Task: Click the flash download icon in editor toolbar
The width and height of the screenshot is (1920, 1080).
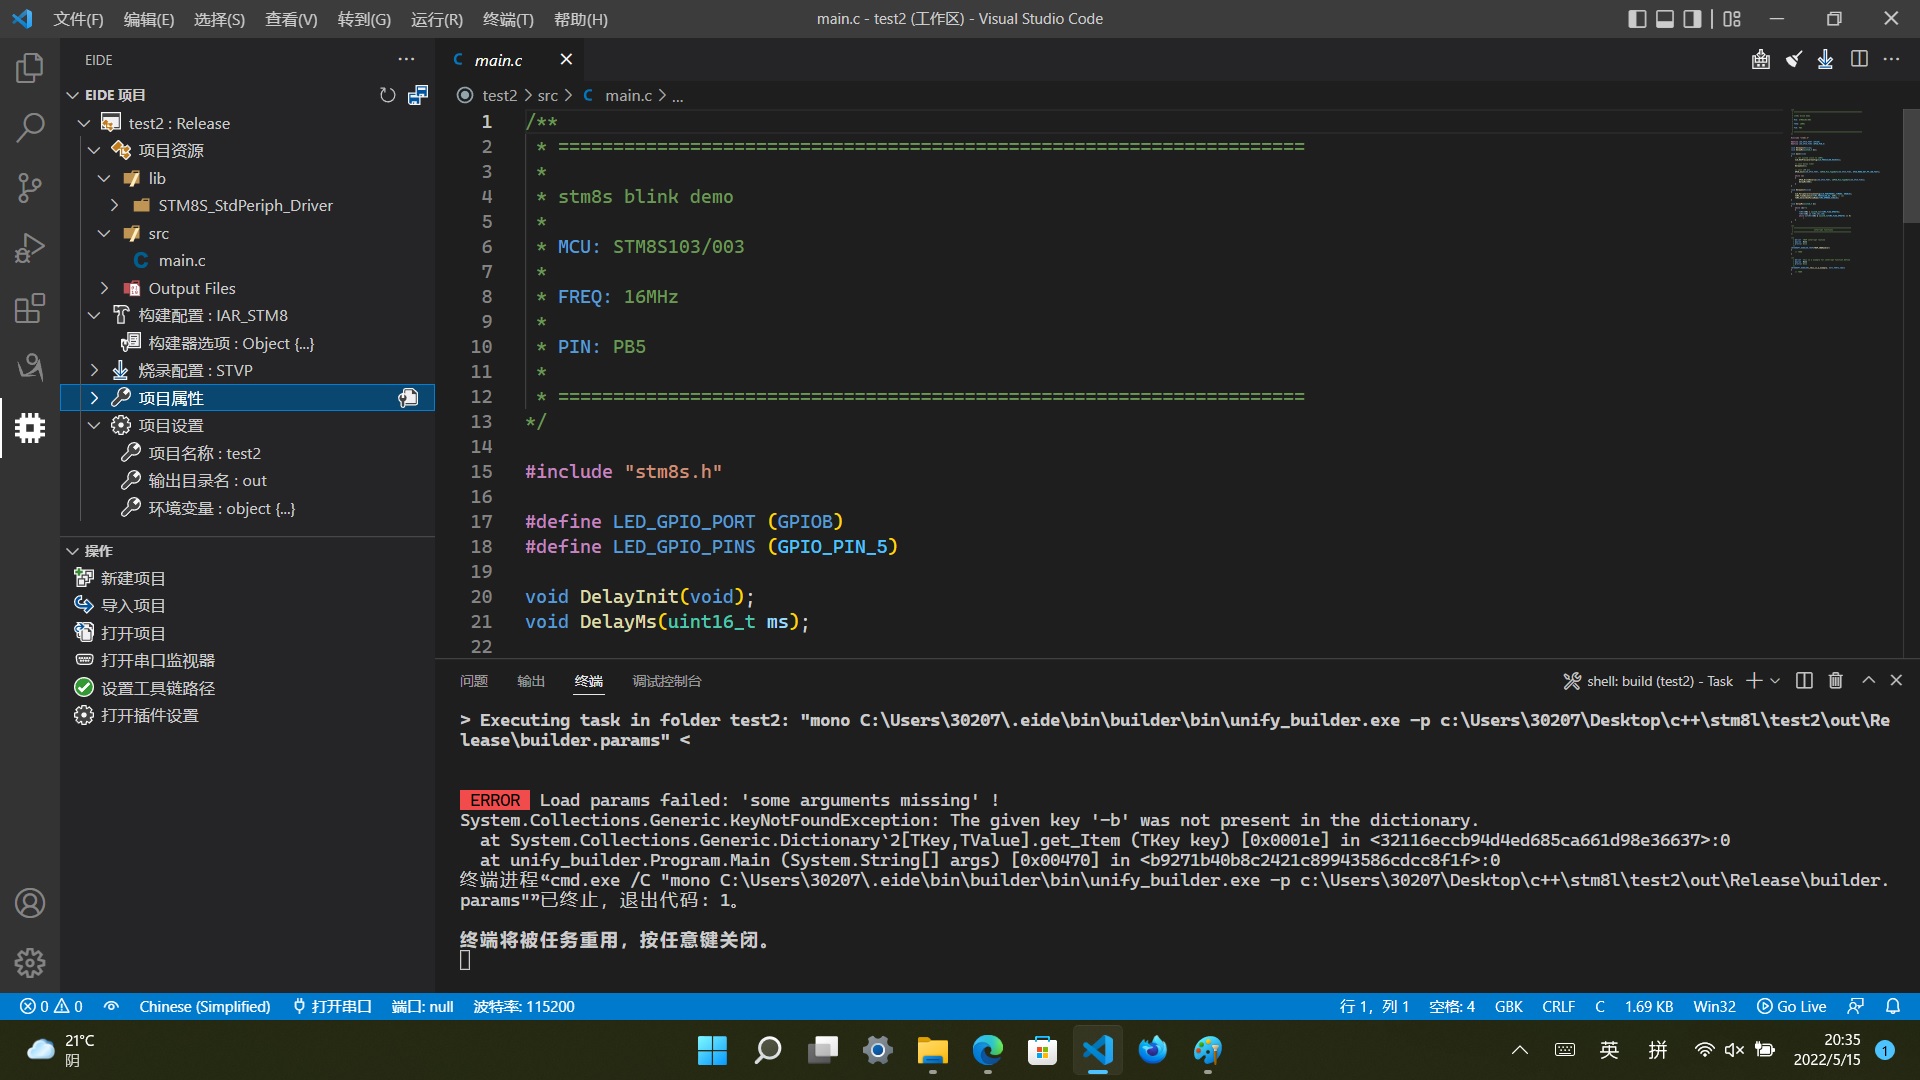Action: tap(1826, 60)
